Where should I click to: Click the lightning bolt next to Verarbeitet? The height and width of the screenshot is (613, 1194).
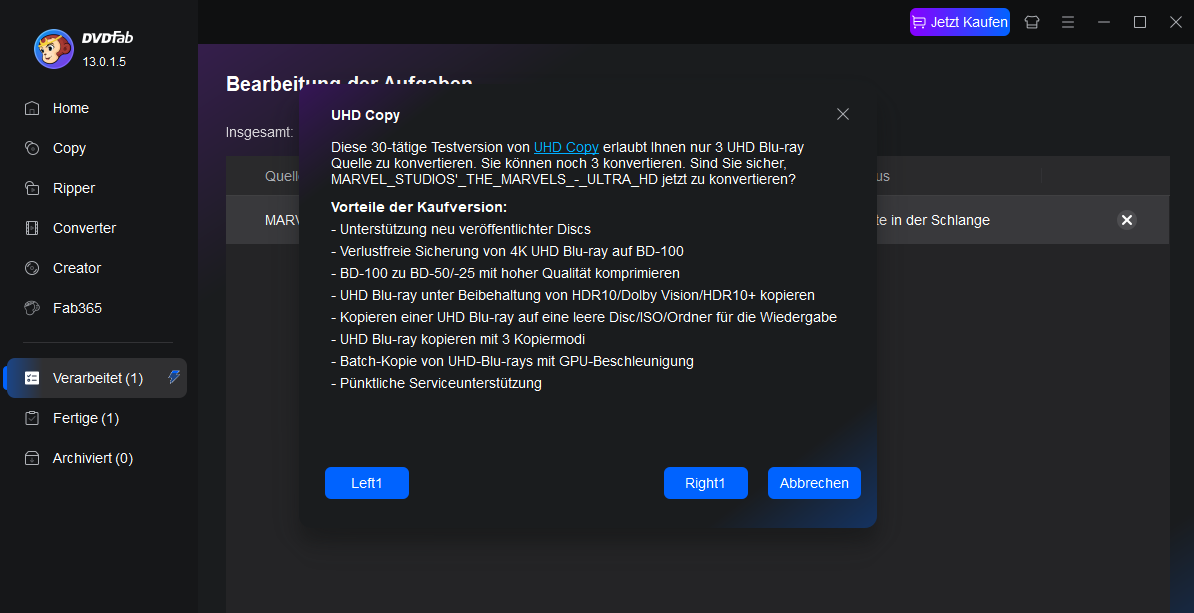pos(174,377)
